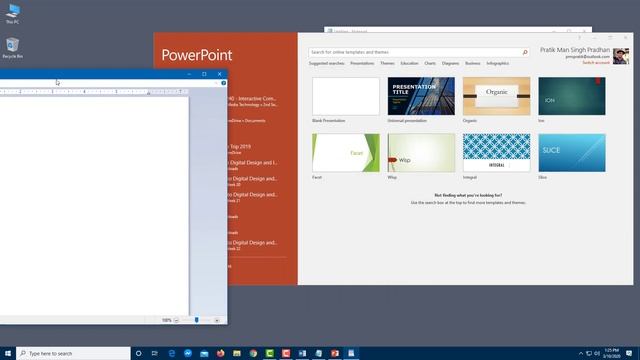
Task: Click the taskbar 'Type here to search' box
Action: [x=73, y=353]
